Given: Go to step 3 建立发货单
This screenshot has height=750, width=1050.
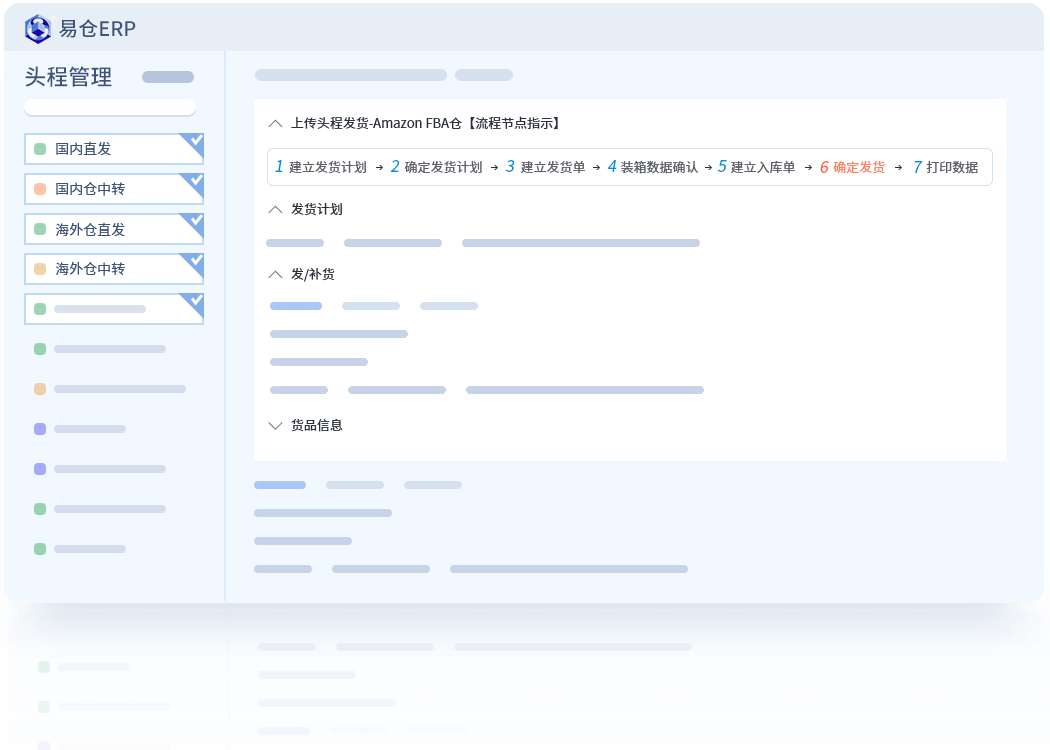Looking at the screenshot, I should [x=546, y=167].
